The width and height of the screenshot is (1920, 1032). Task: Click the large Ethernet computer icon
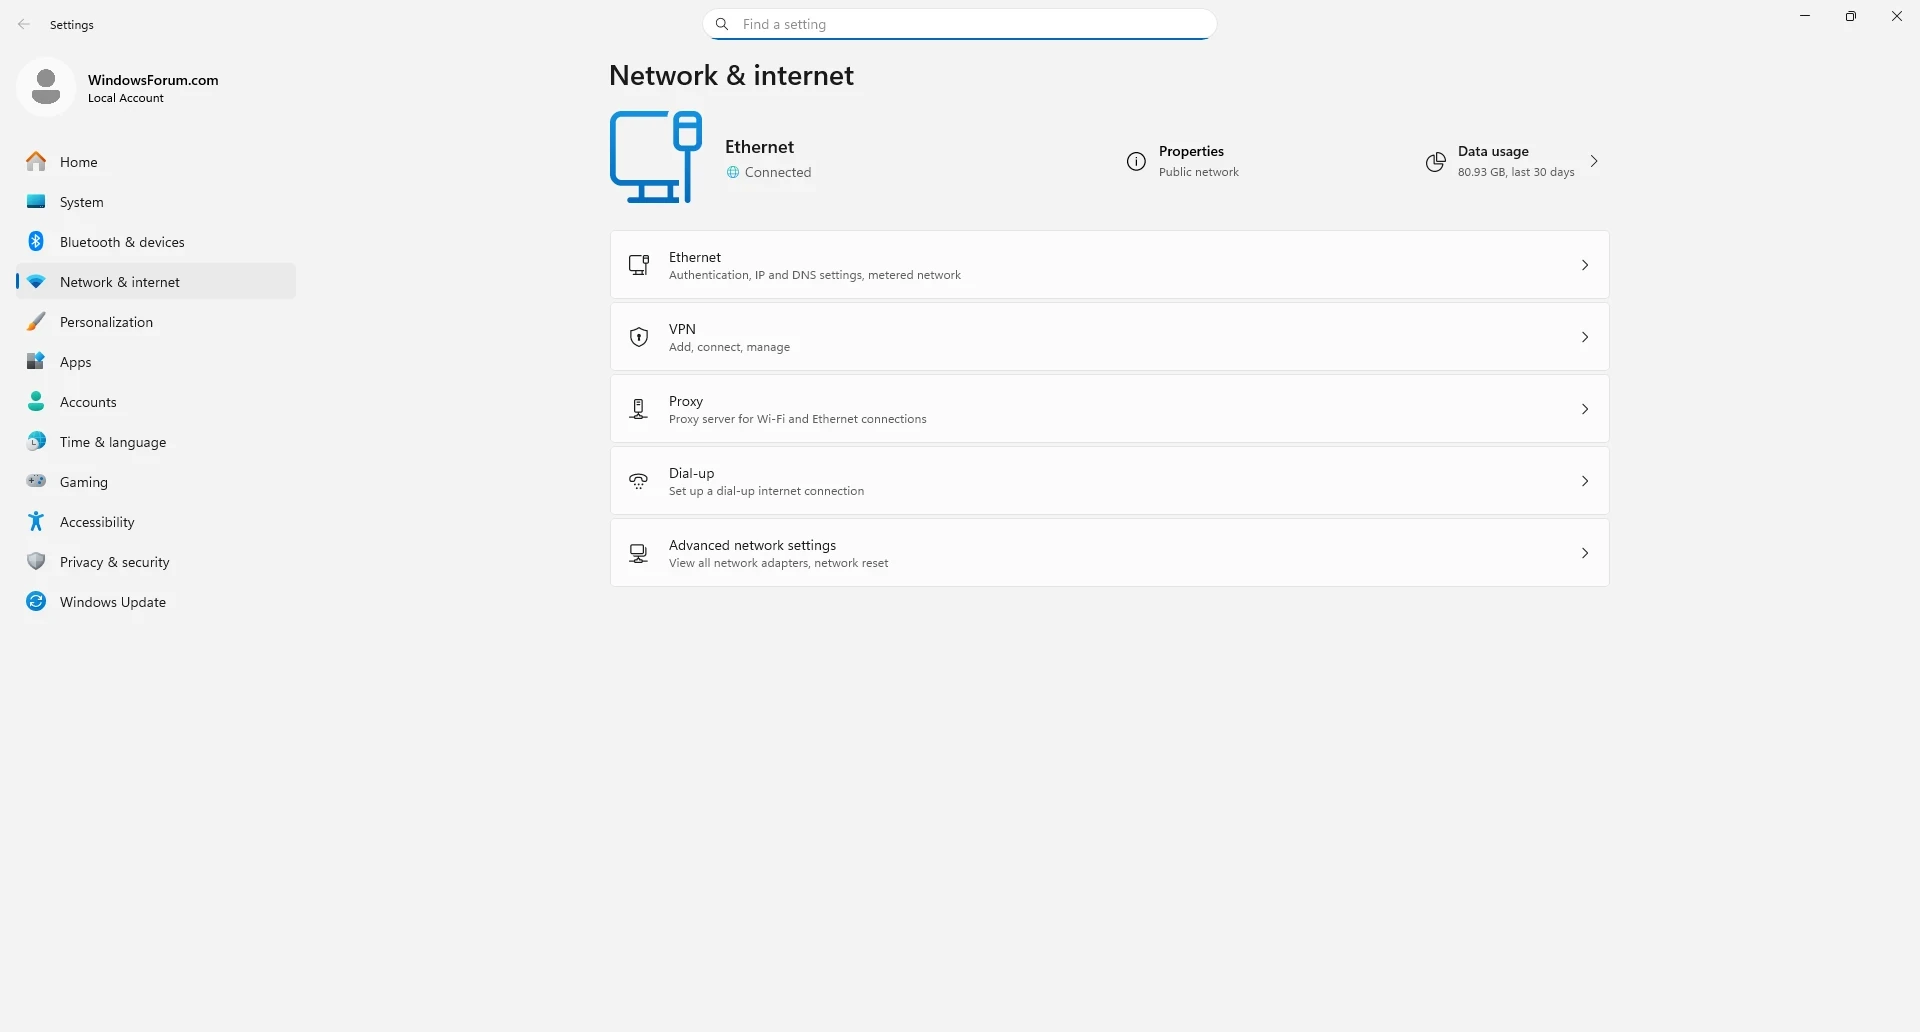[656, 157]
